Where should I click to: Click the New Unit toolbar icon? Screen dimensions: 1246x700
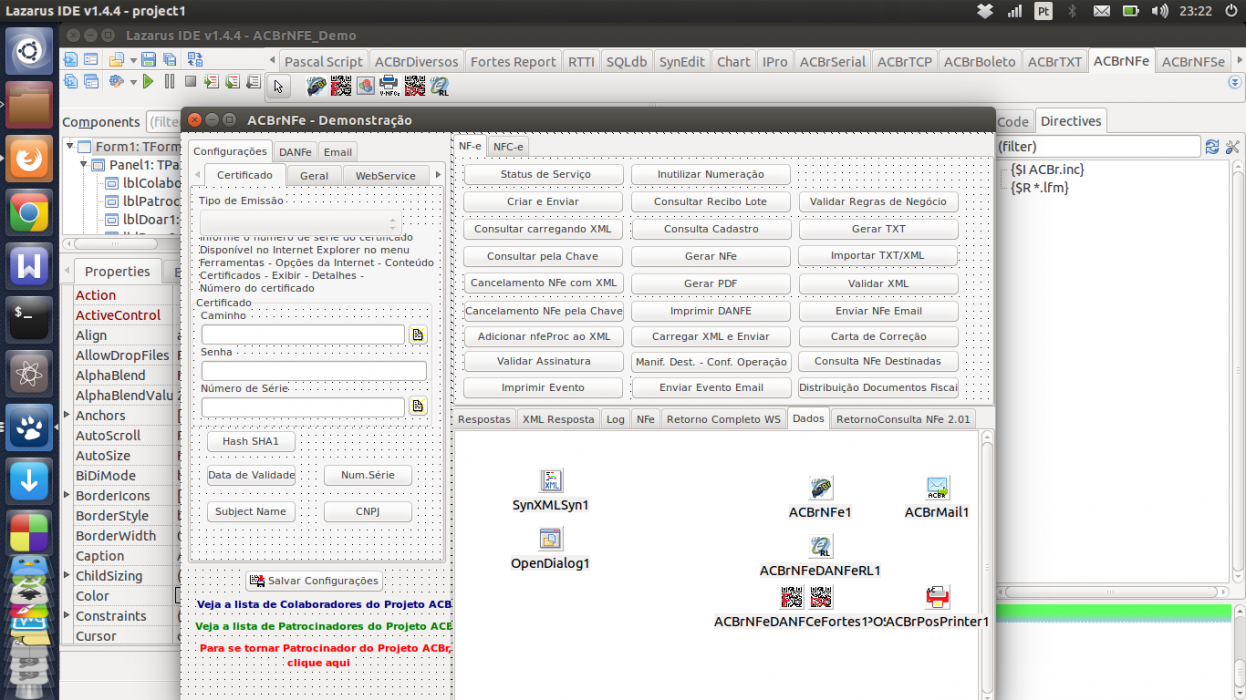[70, 60]
